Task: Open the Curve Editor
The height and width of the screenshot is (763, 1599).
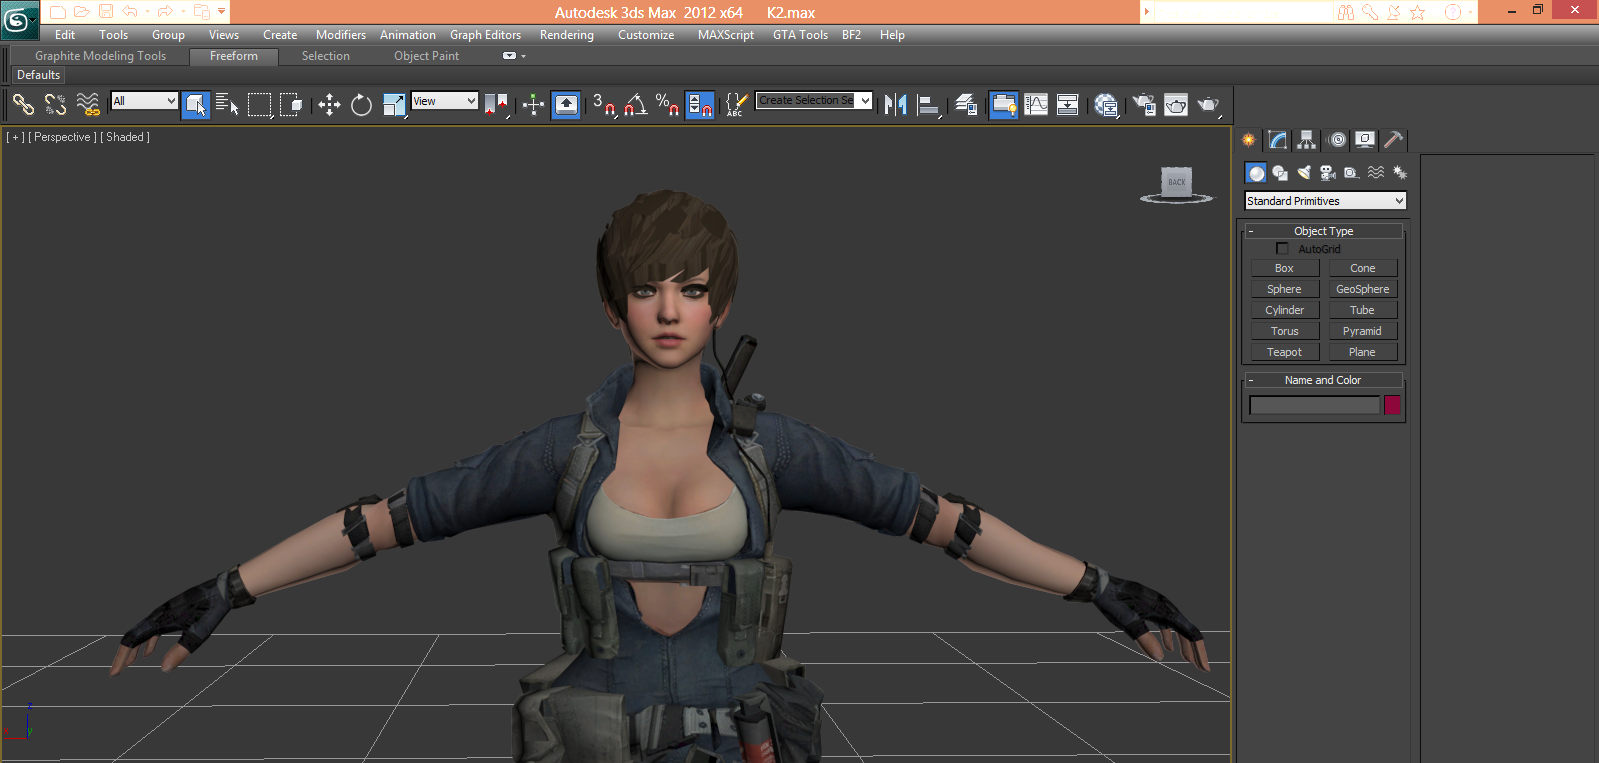Action: point(1036,104)
